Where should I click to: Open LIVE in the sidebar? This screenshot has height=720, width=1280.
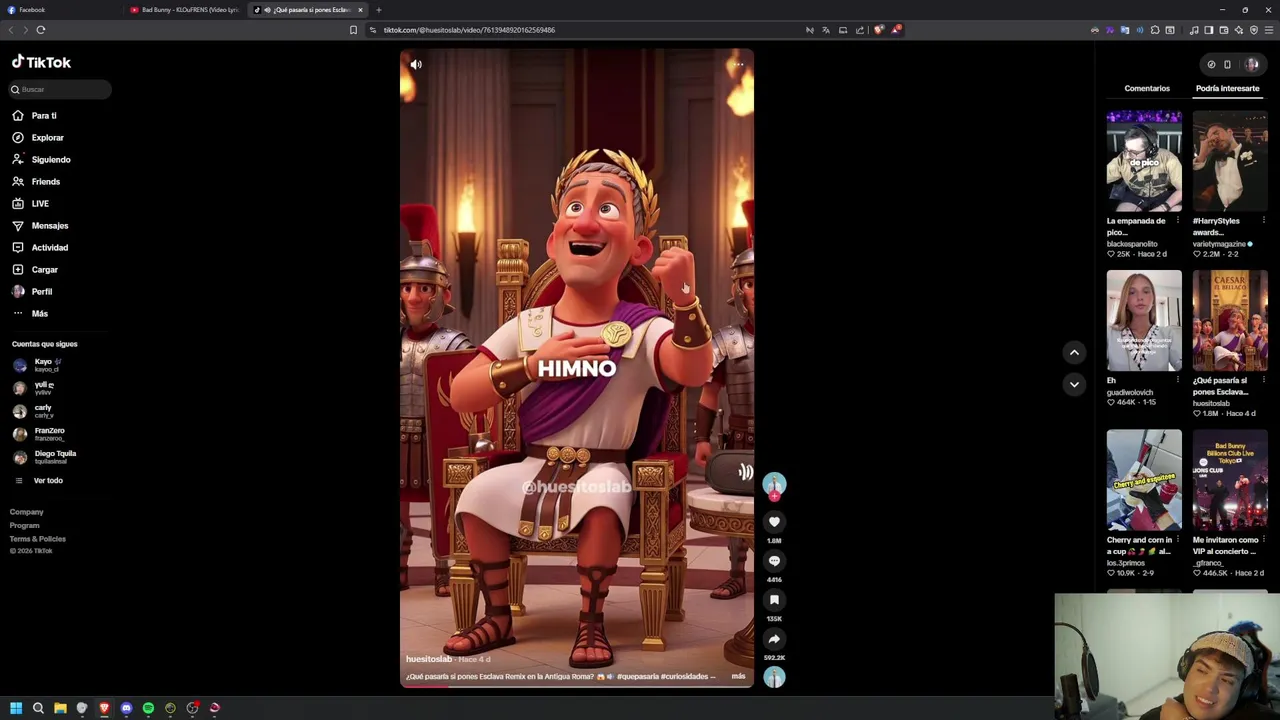click(30, 204)
